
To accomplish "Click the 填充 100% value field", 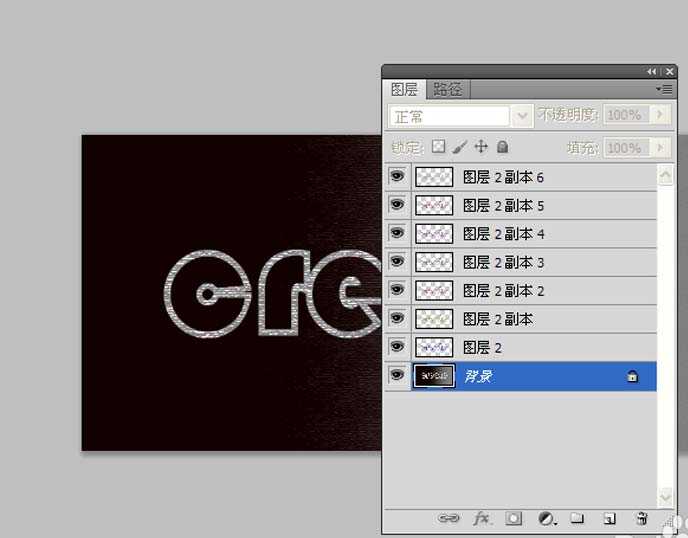I will (627, 148).
